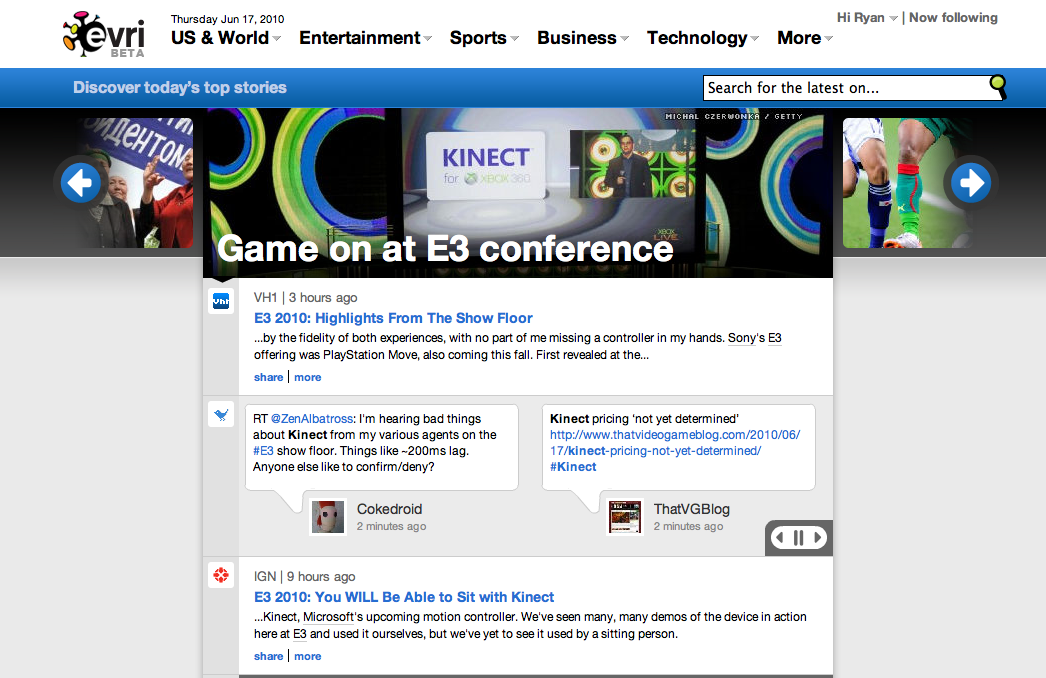The height and width of the screenshot is (678, 1046).
Task: Click the IGN 9 hours ago label
Action: (x=304, y=577)
